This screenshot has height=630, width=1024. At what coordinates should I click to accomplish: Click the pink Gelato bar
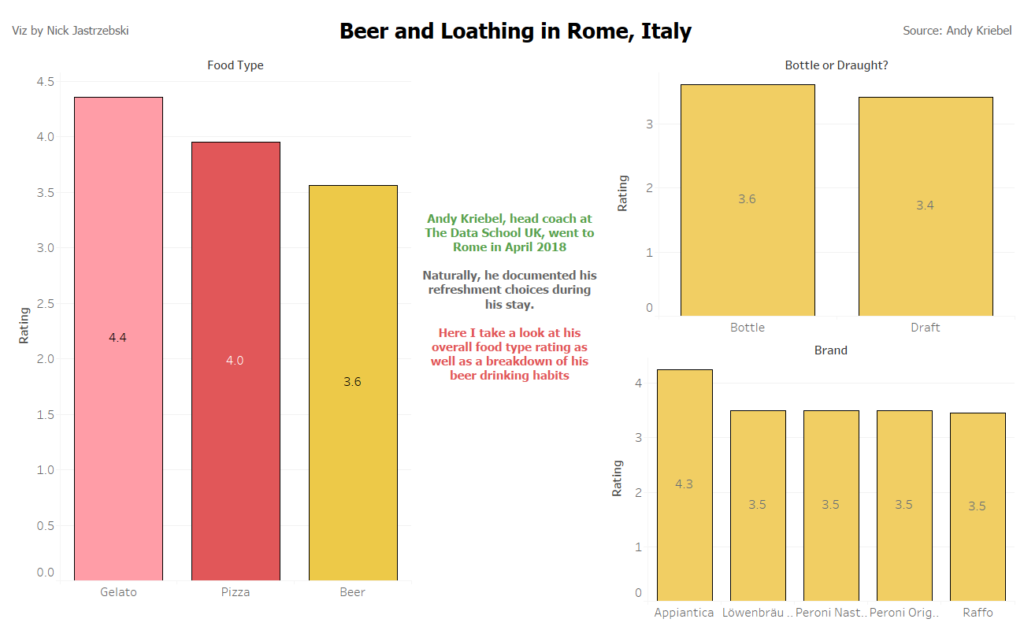pyautogui.click(x=118, y=338)
